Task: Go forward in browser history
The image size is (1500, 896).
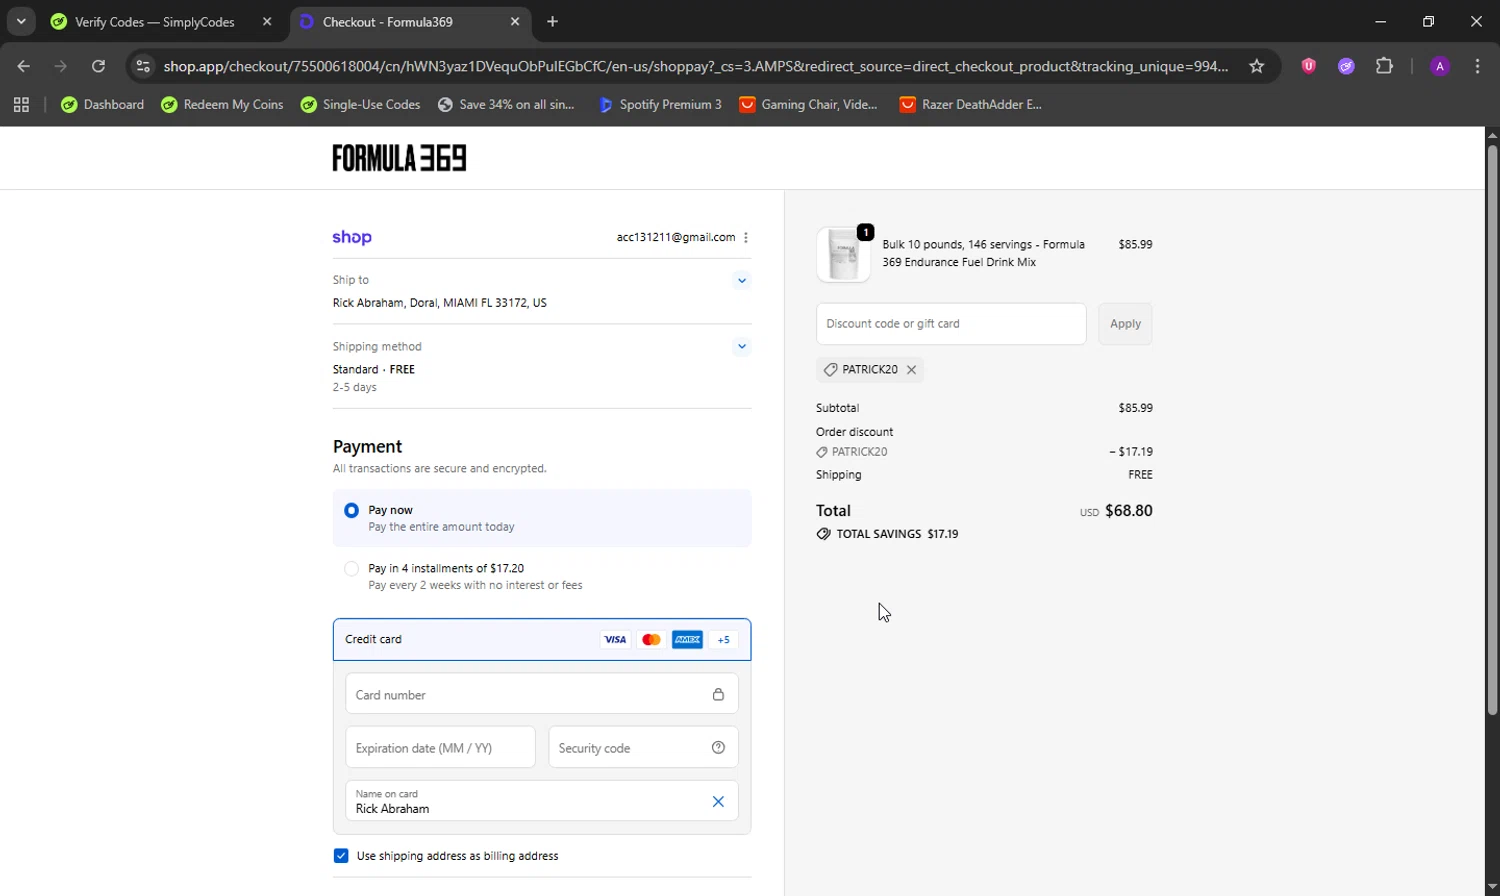Action: 61,66
